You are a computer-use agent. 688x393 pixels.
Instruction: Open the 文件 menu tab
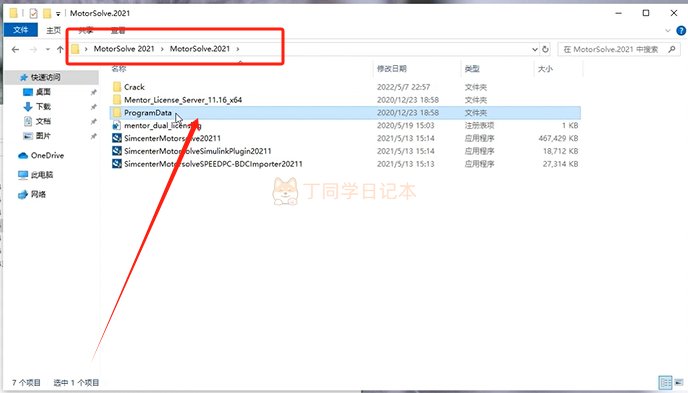[21, 30]
